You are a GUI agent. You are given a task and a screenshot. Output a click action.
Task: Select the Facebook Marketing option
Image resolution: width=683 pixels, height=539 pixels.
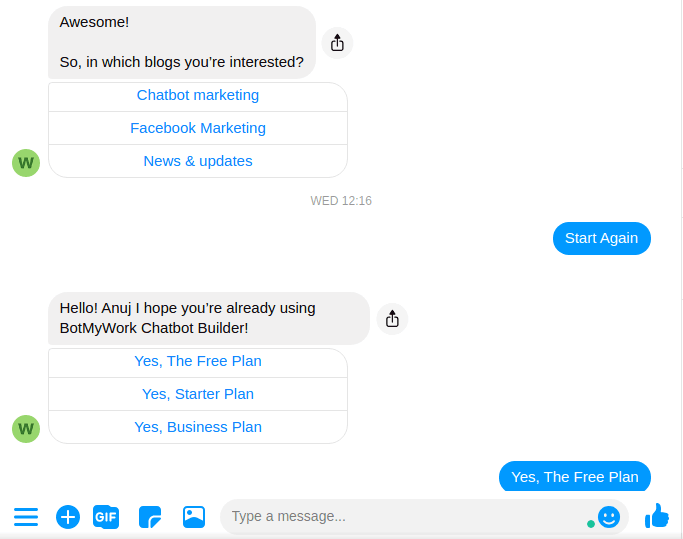pyautogui.click(x=198, y=128)
